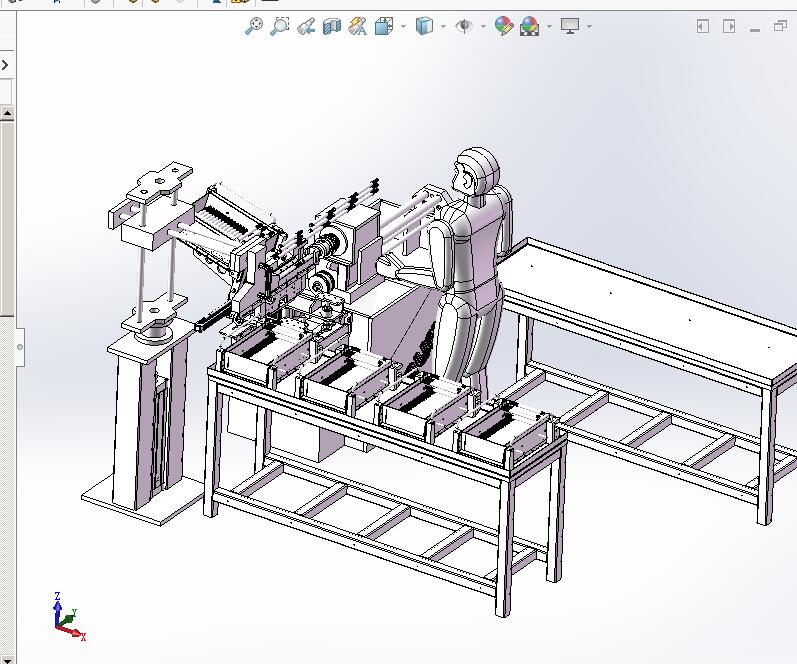Viewport: 797px width, 664px height.
Task: Click the Display Style cube icon
Action: coord(424,26)
